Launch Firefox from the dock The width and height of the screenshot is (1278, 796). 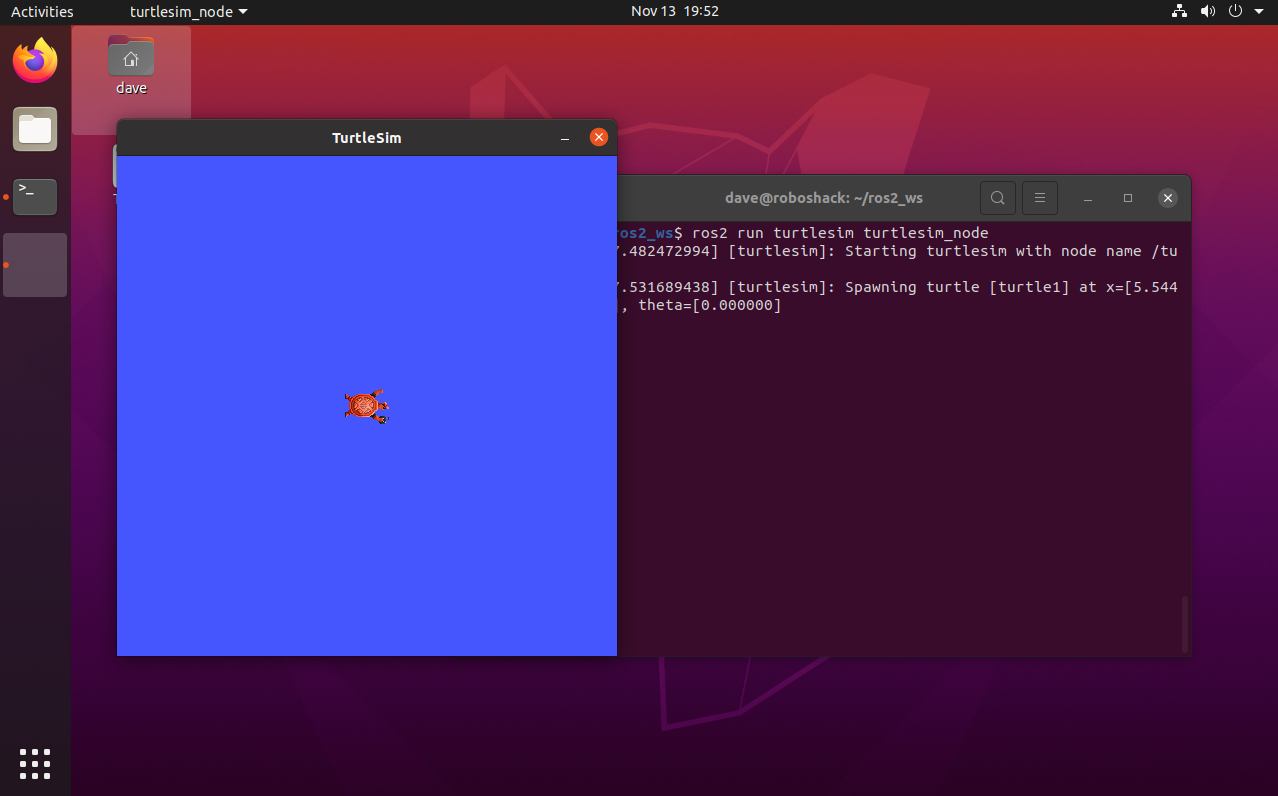(35, 61)
